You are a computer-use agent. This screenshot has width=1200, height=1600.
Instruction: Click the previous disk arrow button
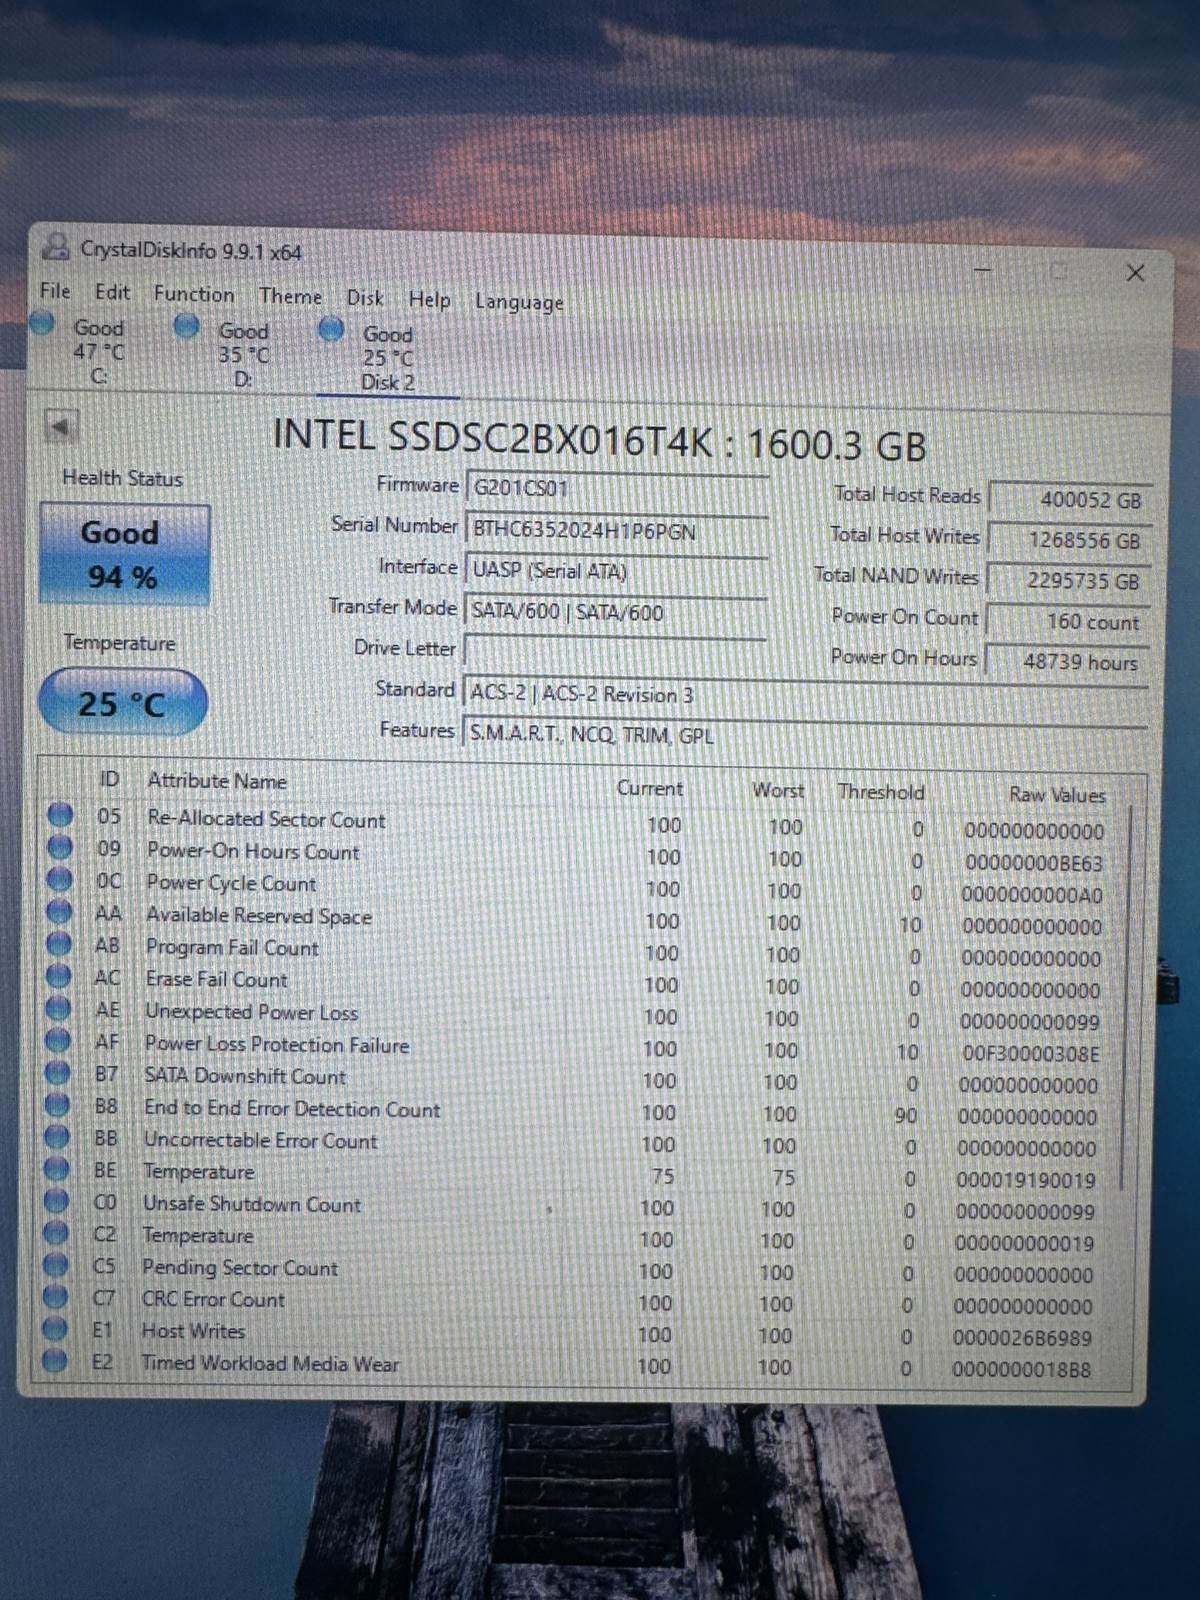pos(61,427)
